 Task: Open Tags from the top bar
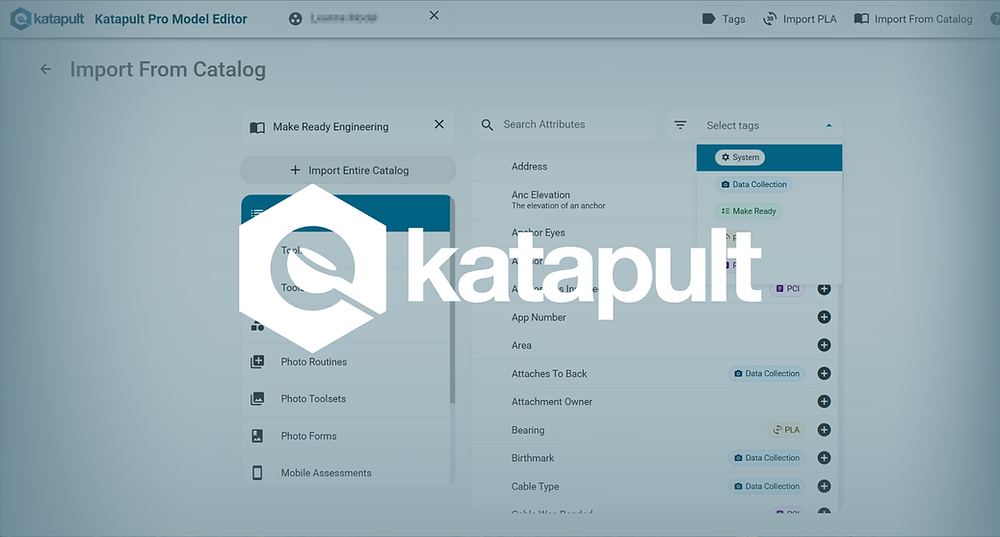pyautogui.click(x=723, y=19)
